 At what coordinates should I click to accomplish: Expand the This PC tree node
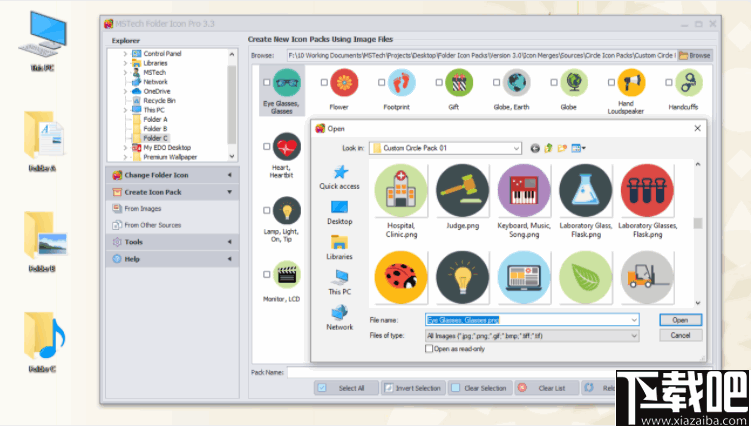pos(125,110)
